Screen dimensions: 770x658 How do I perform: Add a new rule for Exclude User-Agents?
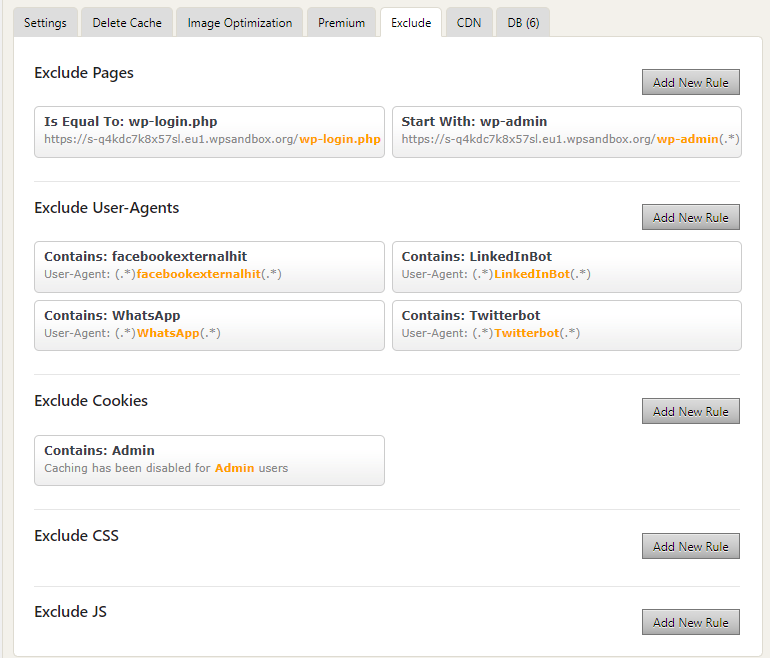pos(690,217)
